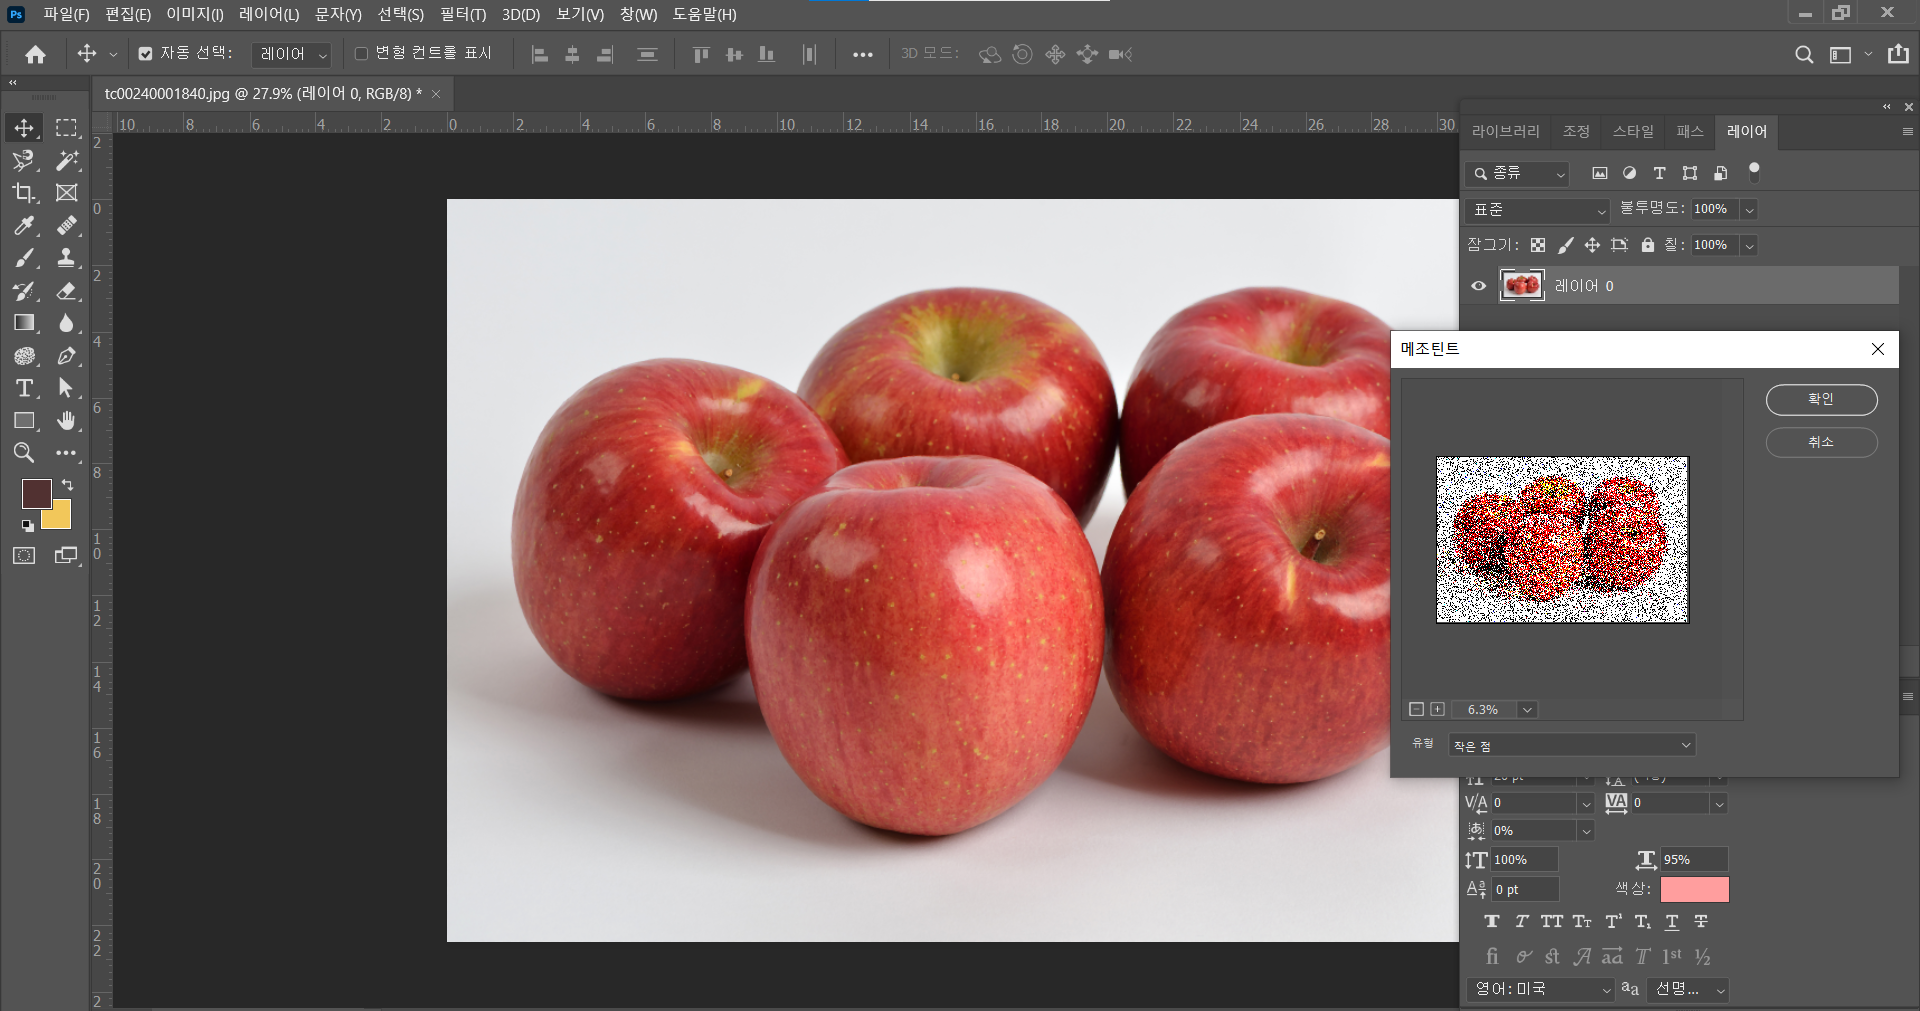This screenshot has width=1920, height=1011.
Task: Select the Crop tool
Action: point(24,193)
